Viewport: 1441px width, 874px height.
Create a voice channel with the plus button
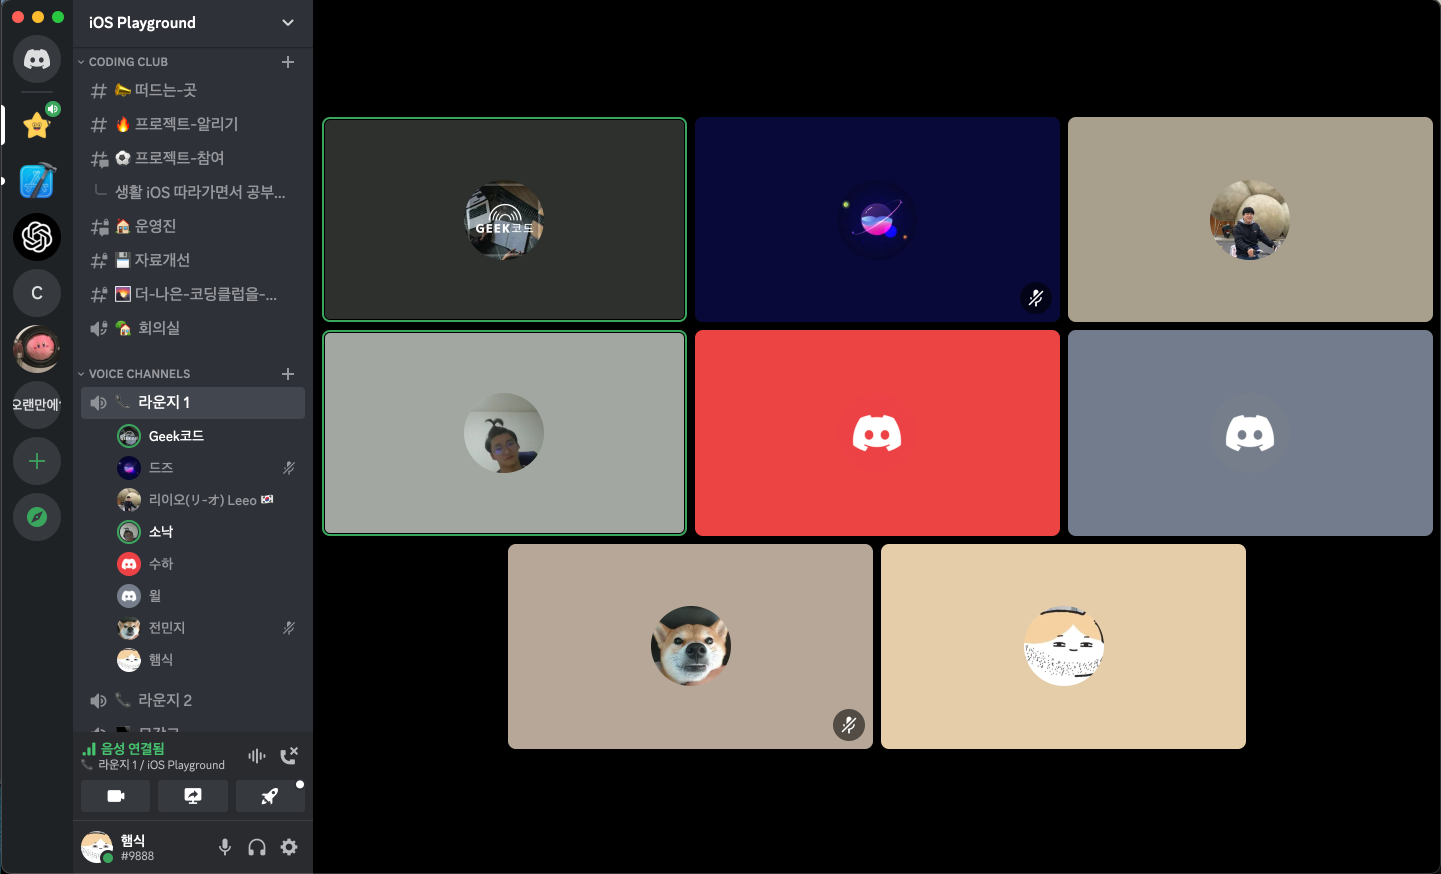(x=288, y=373)
